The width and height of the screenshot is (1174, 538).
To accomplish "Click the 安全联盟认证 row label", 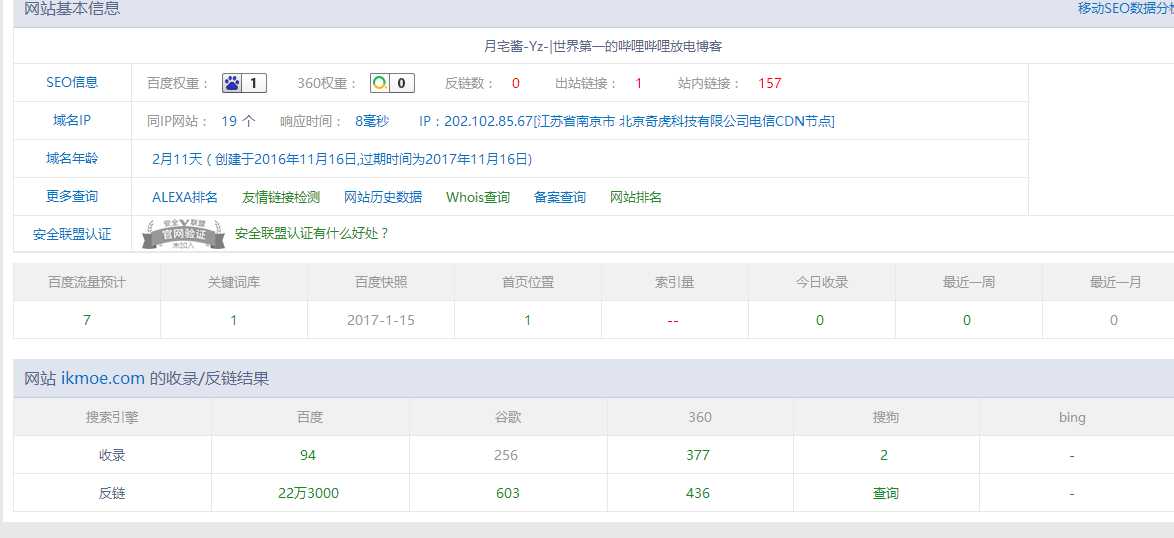I will click(72, 234).
